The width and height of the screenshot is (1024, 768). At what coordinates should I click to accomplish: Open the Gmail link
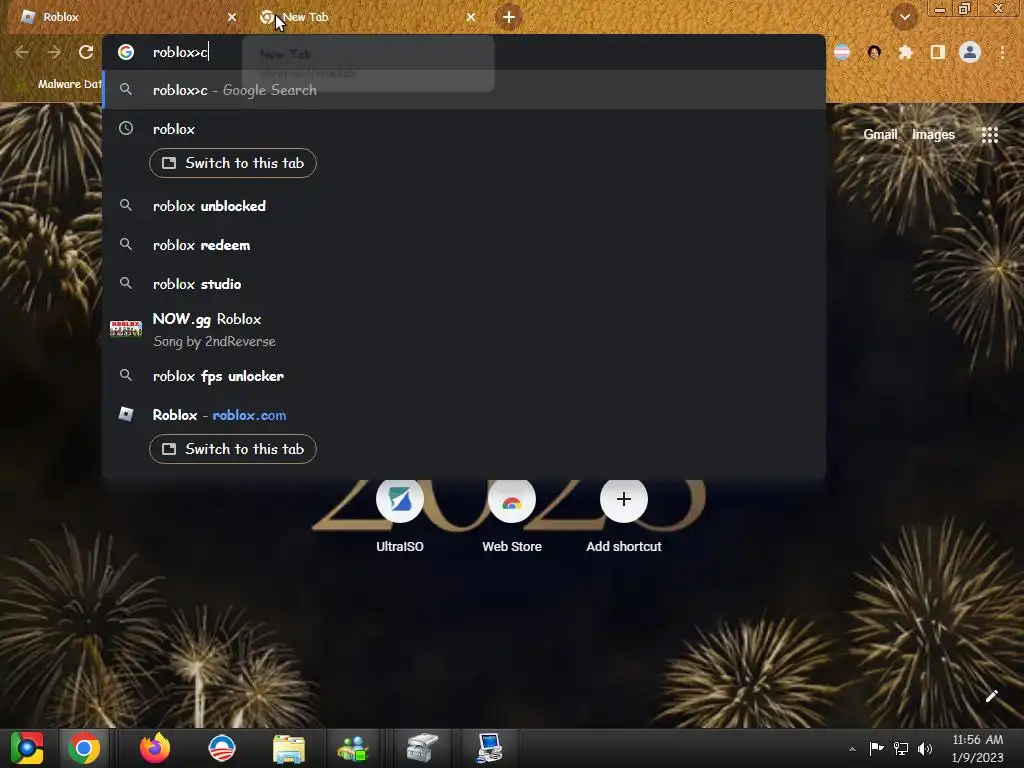point(880,135)
